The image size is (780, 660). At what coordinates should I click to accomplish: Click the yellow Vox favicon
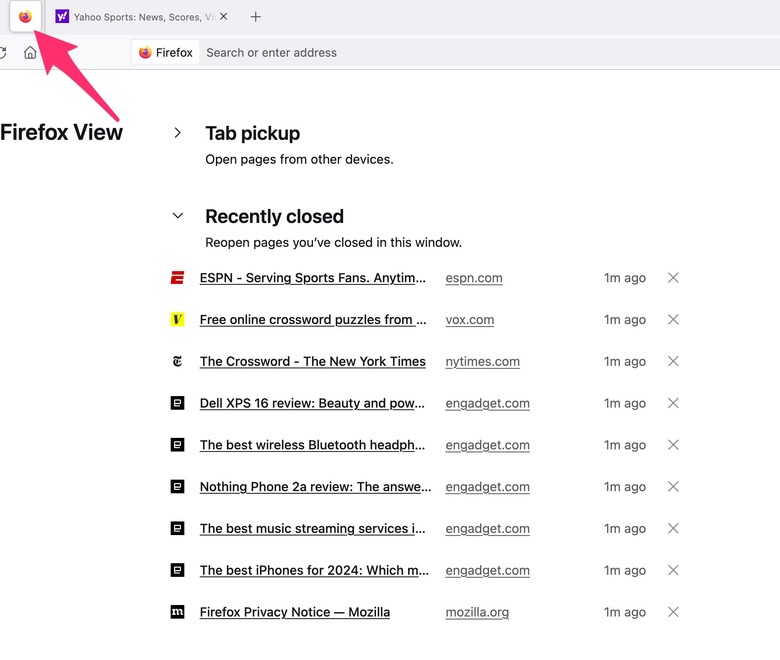[x=178, y=319]
